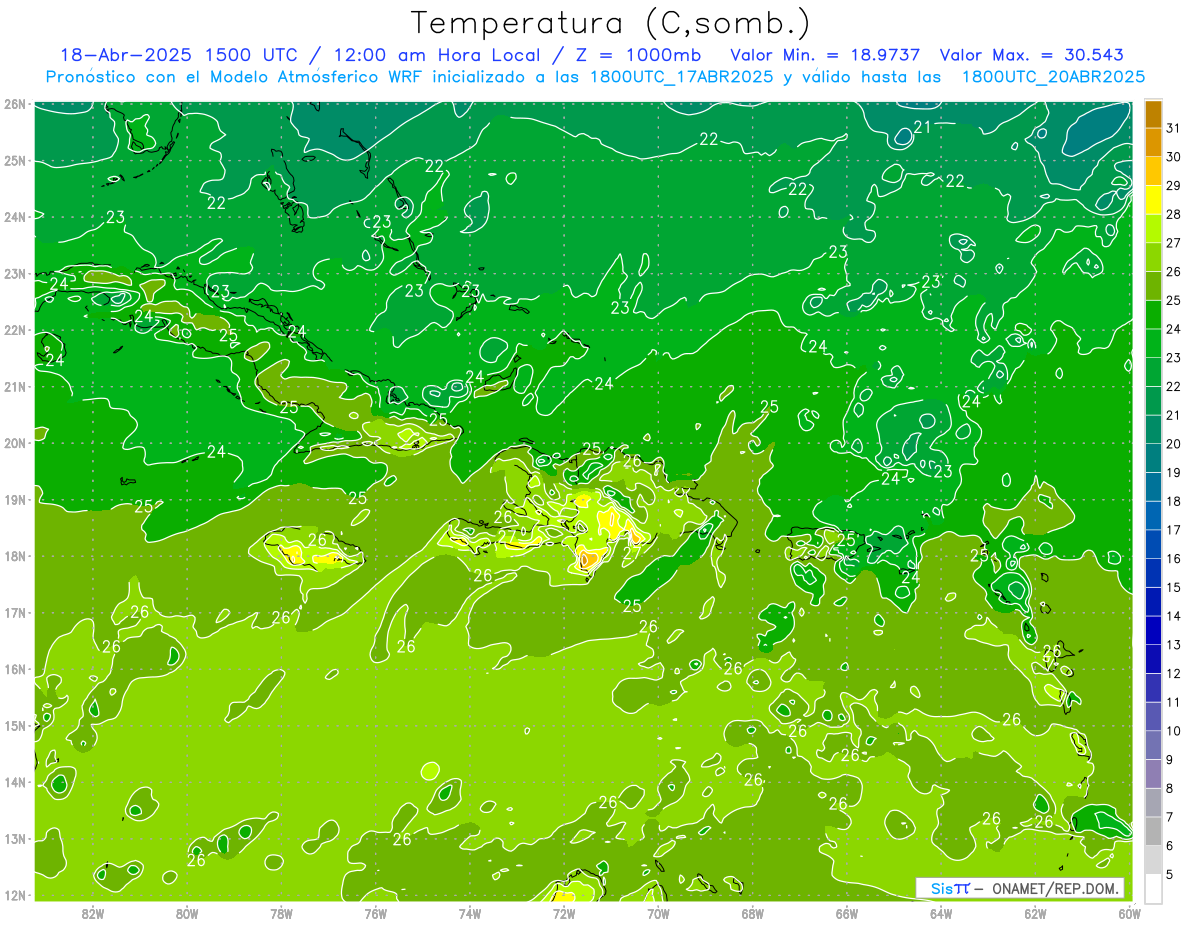1200x927 pixels.
Task: Click the map title 'Temperatura (C,somb.)'
Action: 611,23
